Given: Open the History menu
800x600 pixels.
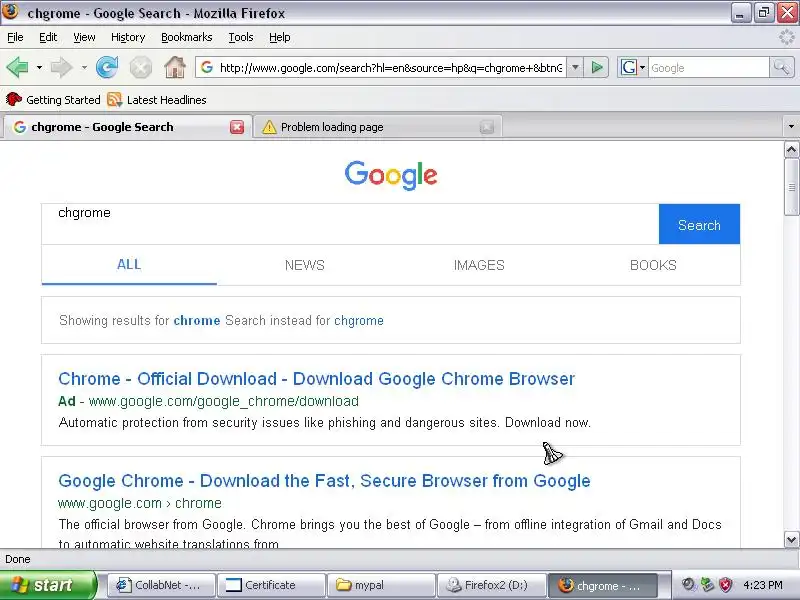Looking at the screenshot, I should (x=128, y=37).
